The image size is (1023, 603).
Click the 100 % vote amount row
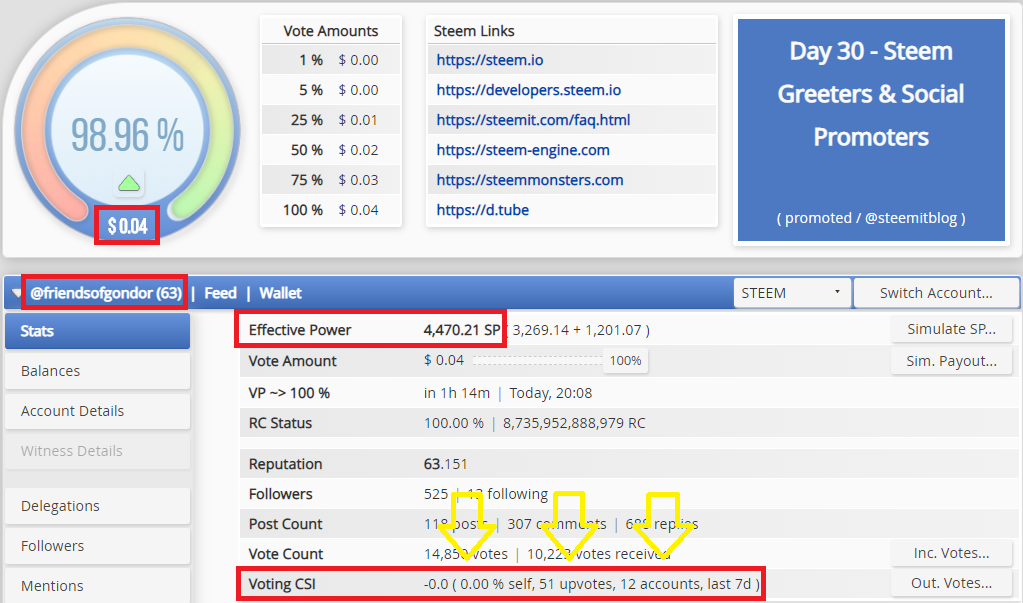point(331,210)
